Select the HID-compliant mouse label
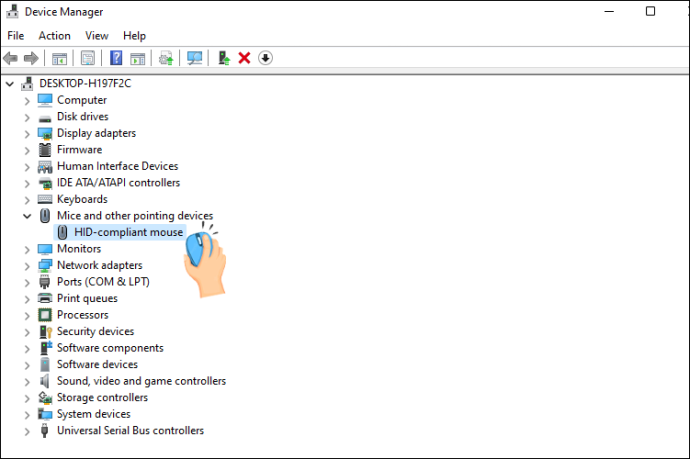 click(128, 232)
